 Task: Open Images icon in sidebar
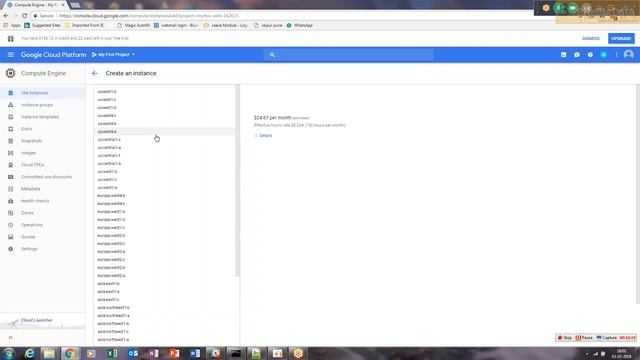coord(11,153)
